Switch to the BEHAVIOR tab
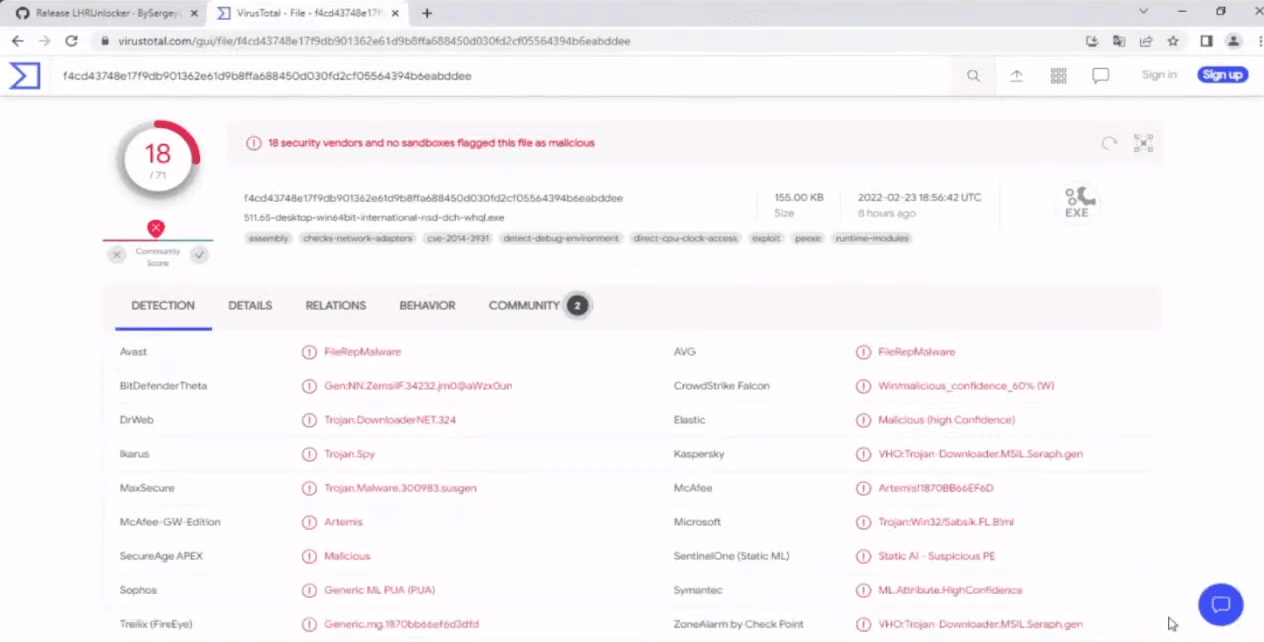This screenshot has height=642, width=1264. [x=427, y=306]
